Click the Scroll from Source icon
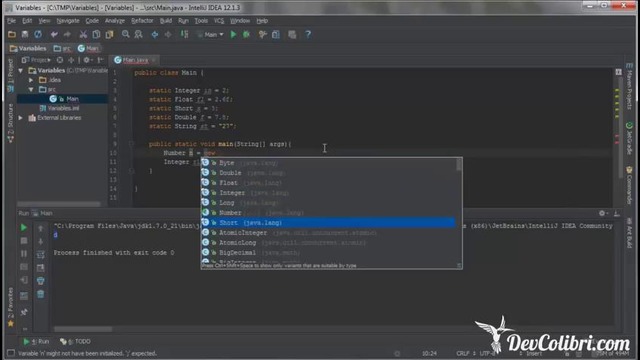The image size is (640, 360). pyautogui.click(x=60, y=60)
